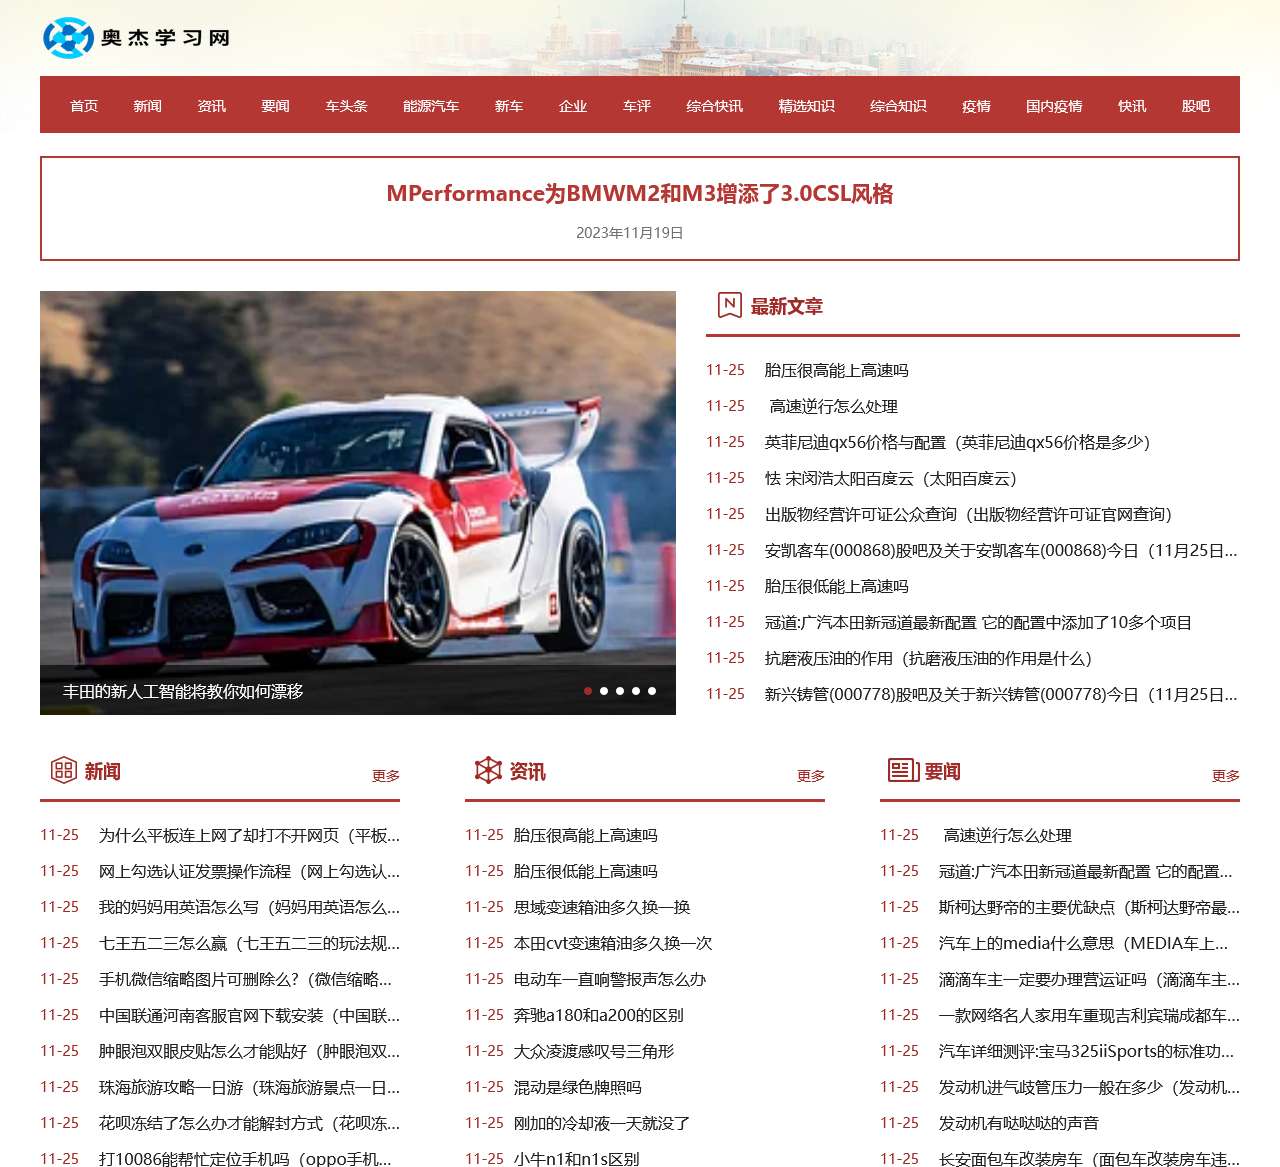This screenshot has width=1280, height=1167.
Task: Open 斯柯达野帝的主要优缺点 article
Action: point(1089,907)
